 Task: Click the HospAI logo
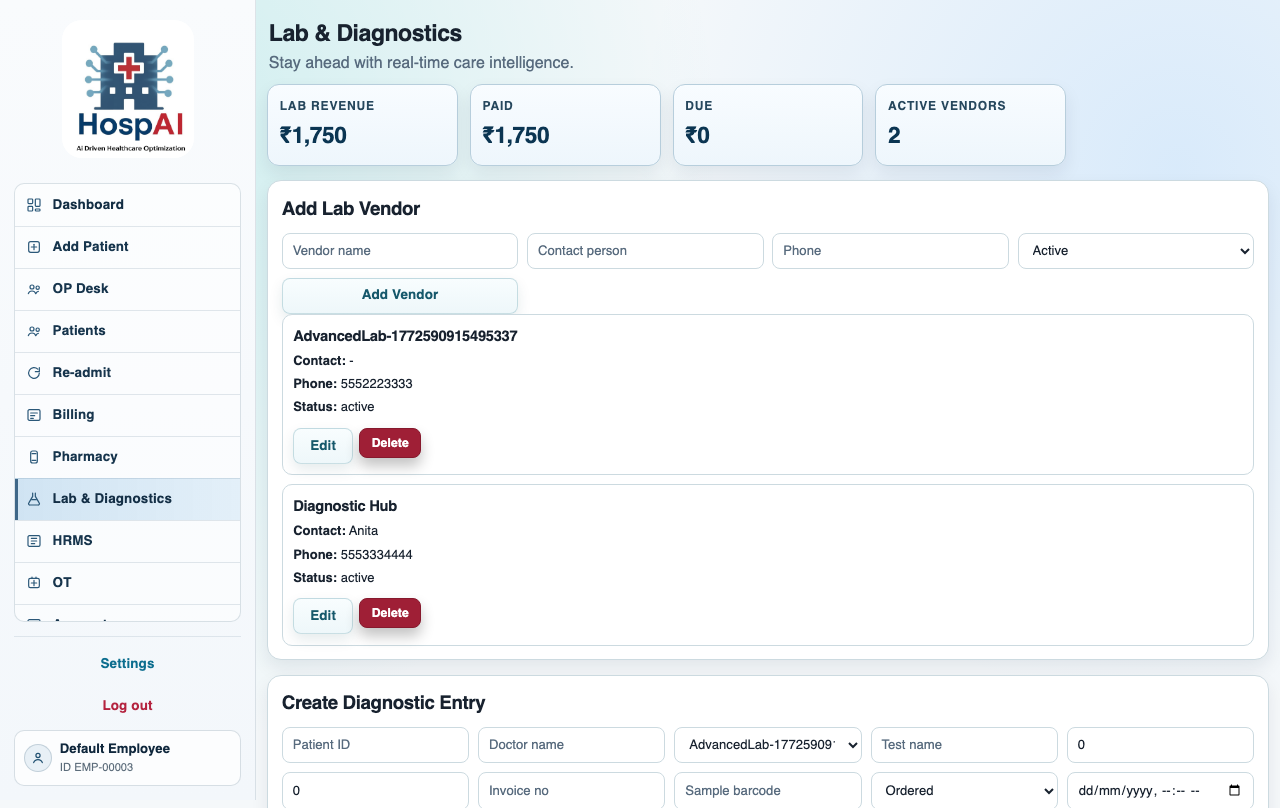point(127,88)
